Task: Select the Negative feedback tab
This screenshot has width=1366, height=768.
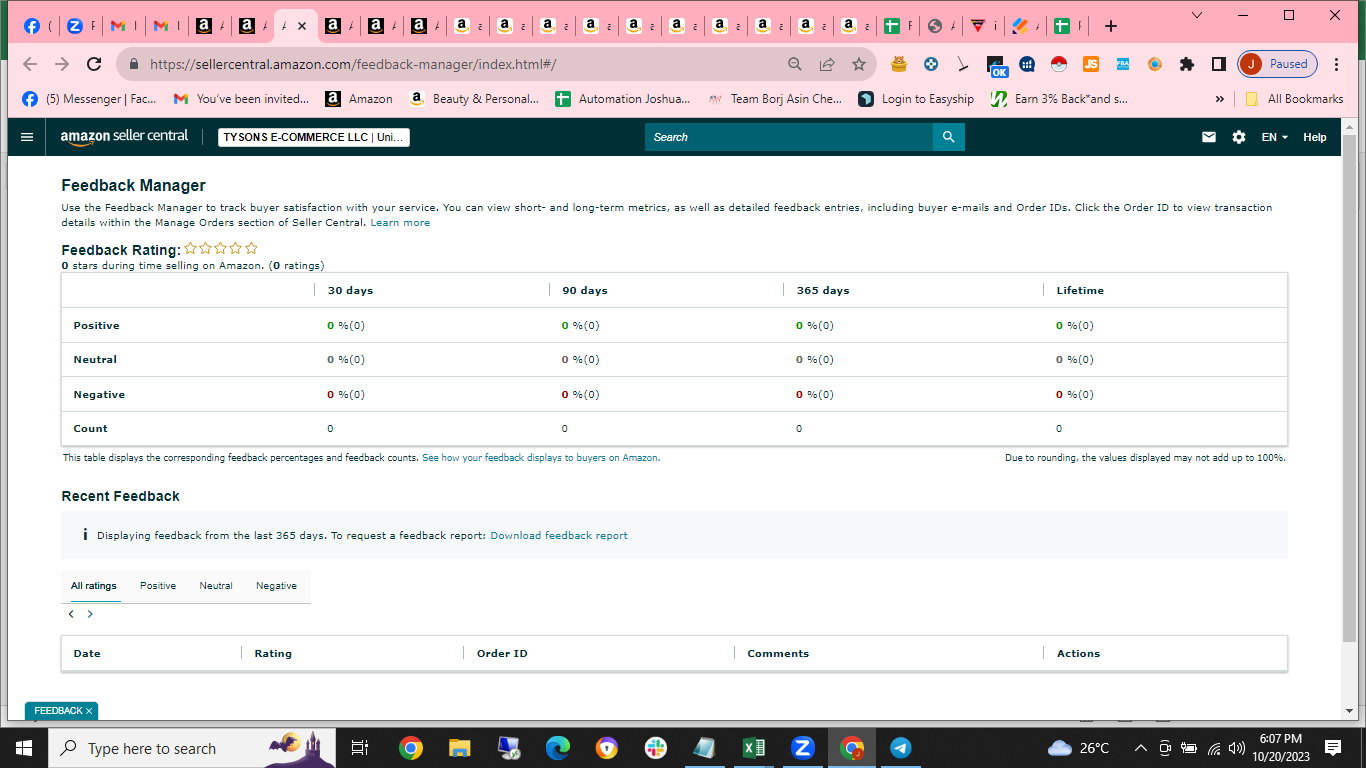Action: tap(276, 586)
